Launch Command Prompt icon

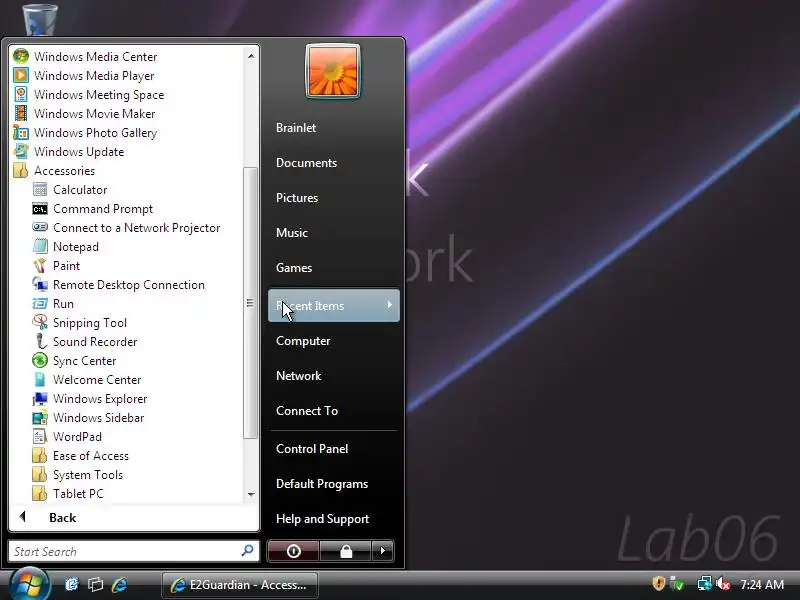[x=40, y=209]
